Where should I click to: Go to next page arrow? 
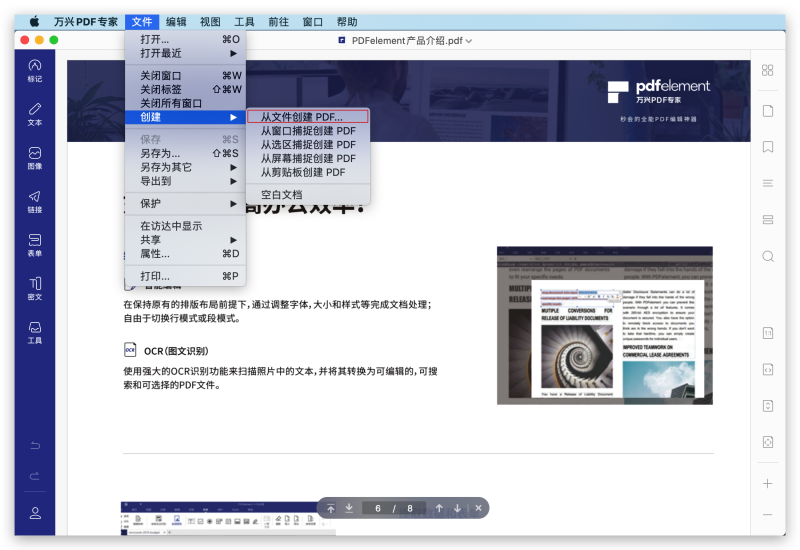457,508
